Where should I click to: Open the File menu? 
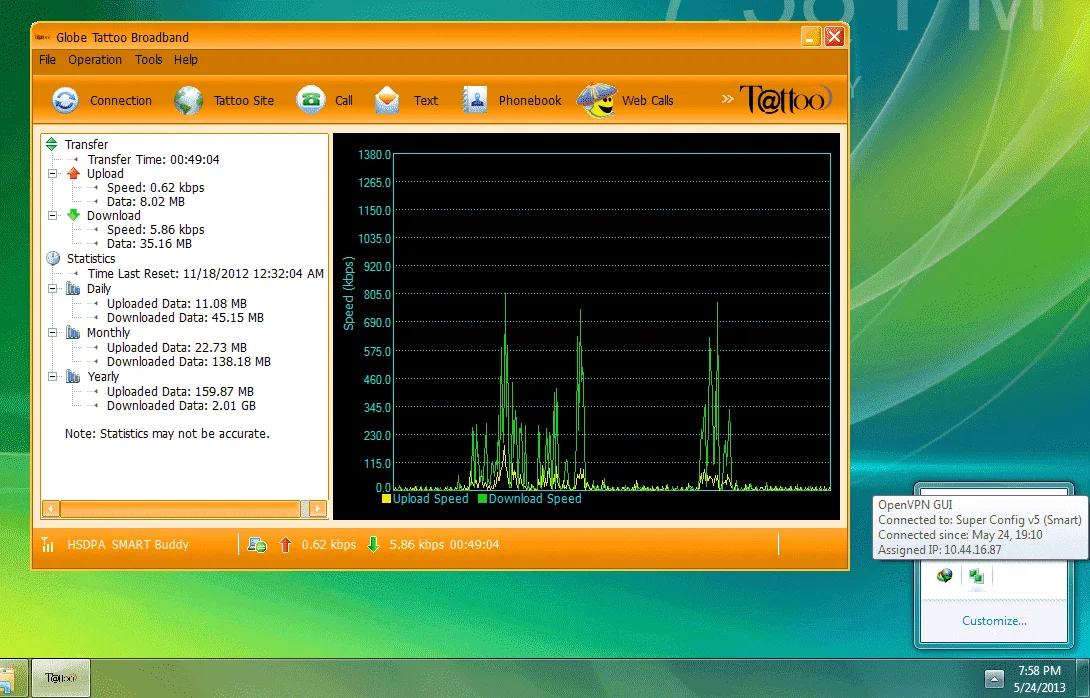click(x=47, y=60)
